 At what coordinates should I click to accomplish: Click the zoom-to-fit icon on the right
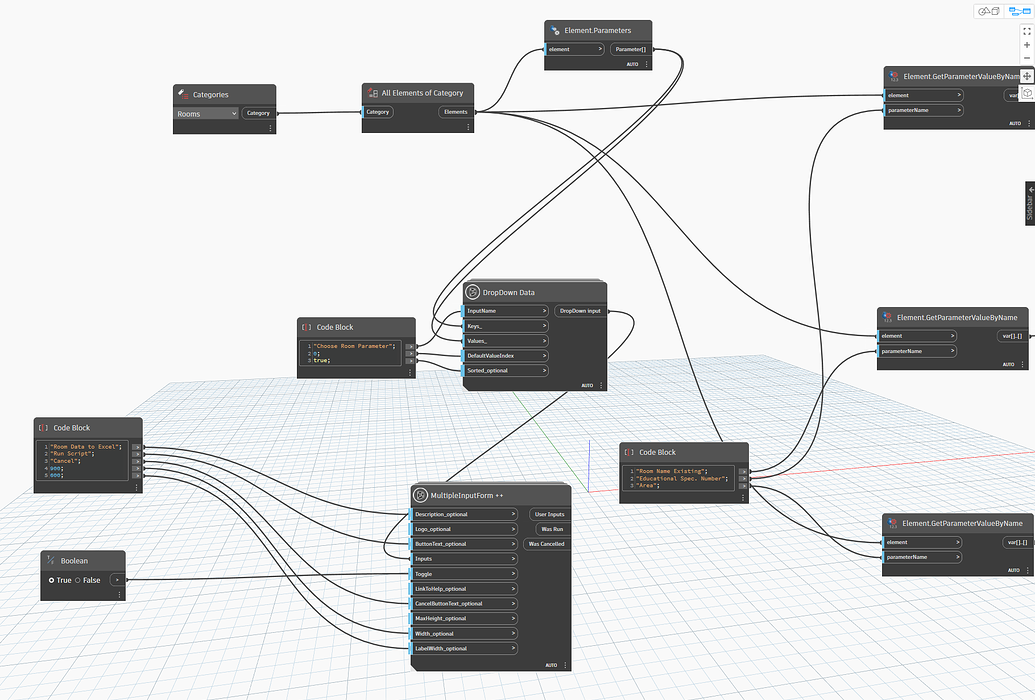[1026, 31]
